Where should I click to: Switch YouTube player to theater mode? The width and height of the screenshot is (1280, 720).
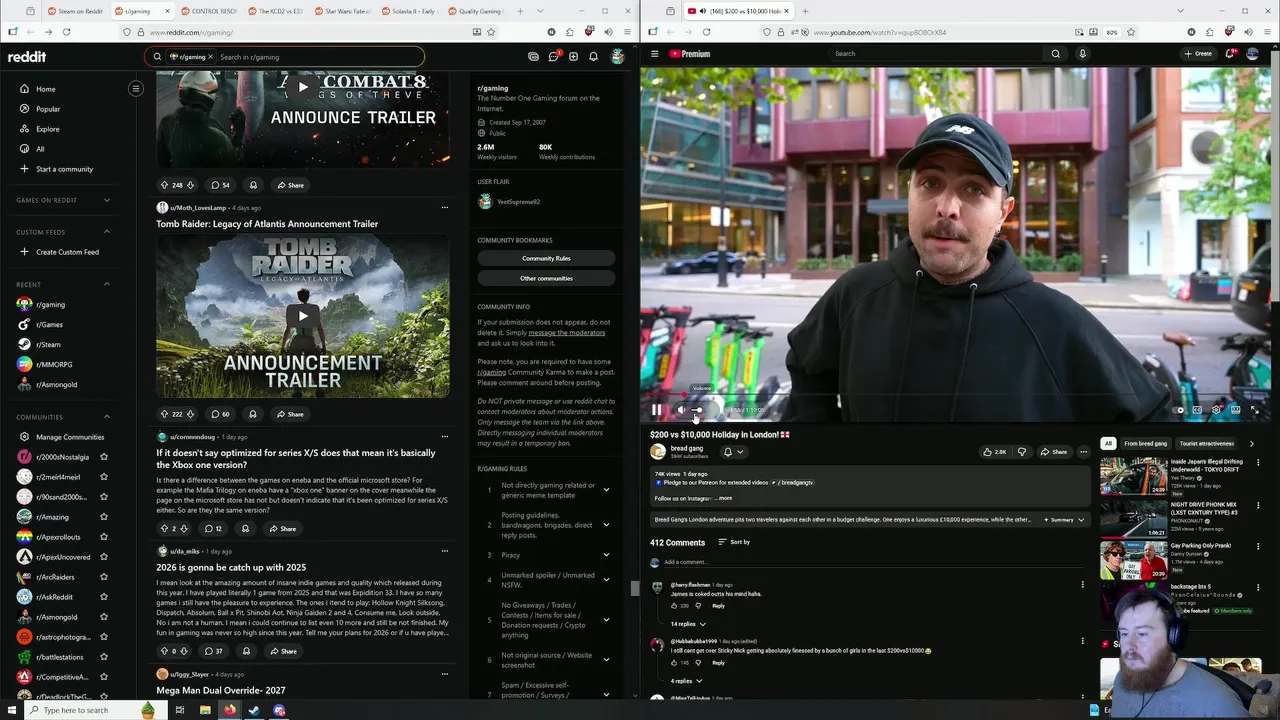(x=1235, y=410)
